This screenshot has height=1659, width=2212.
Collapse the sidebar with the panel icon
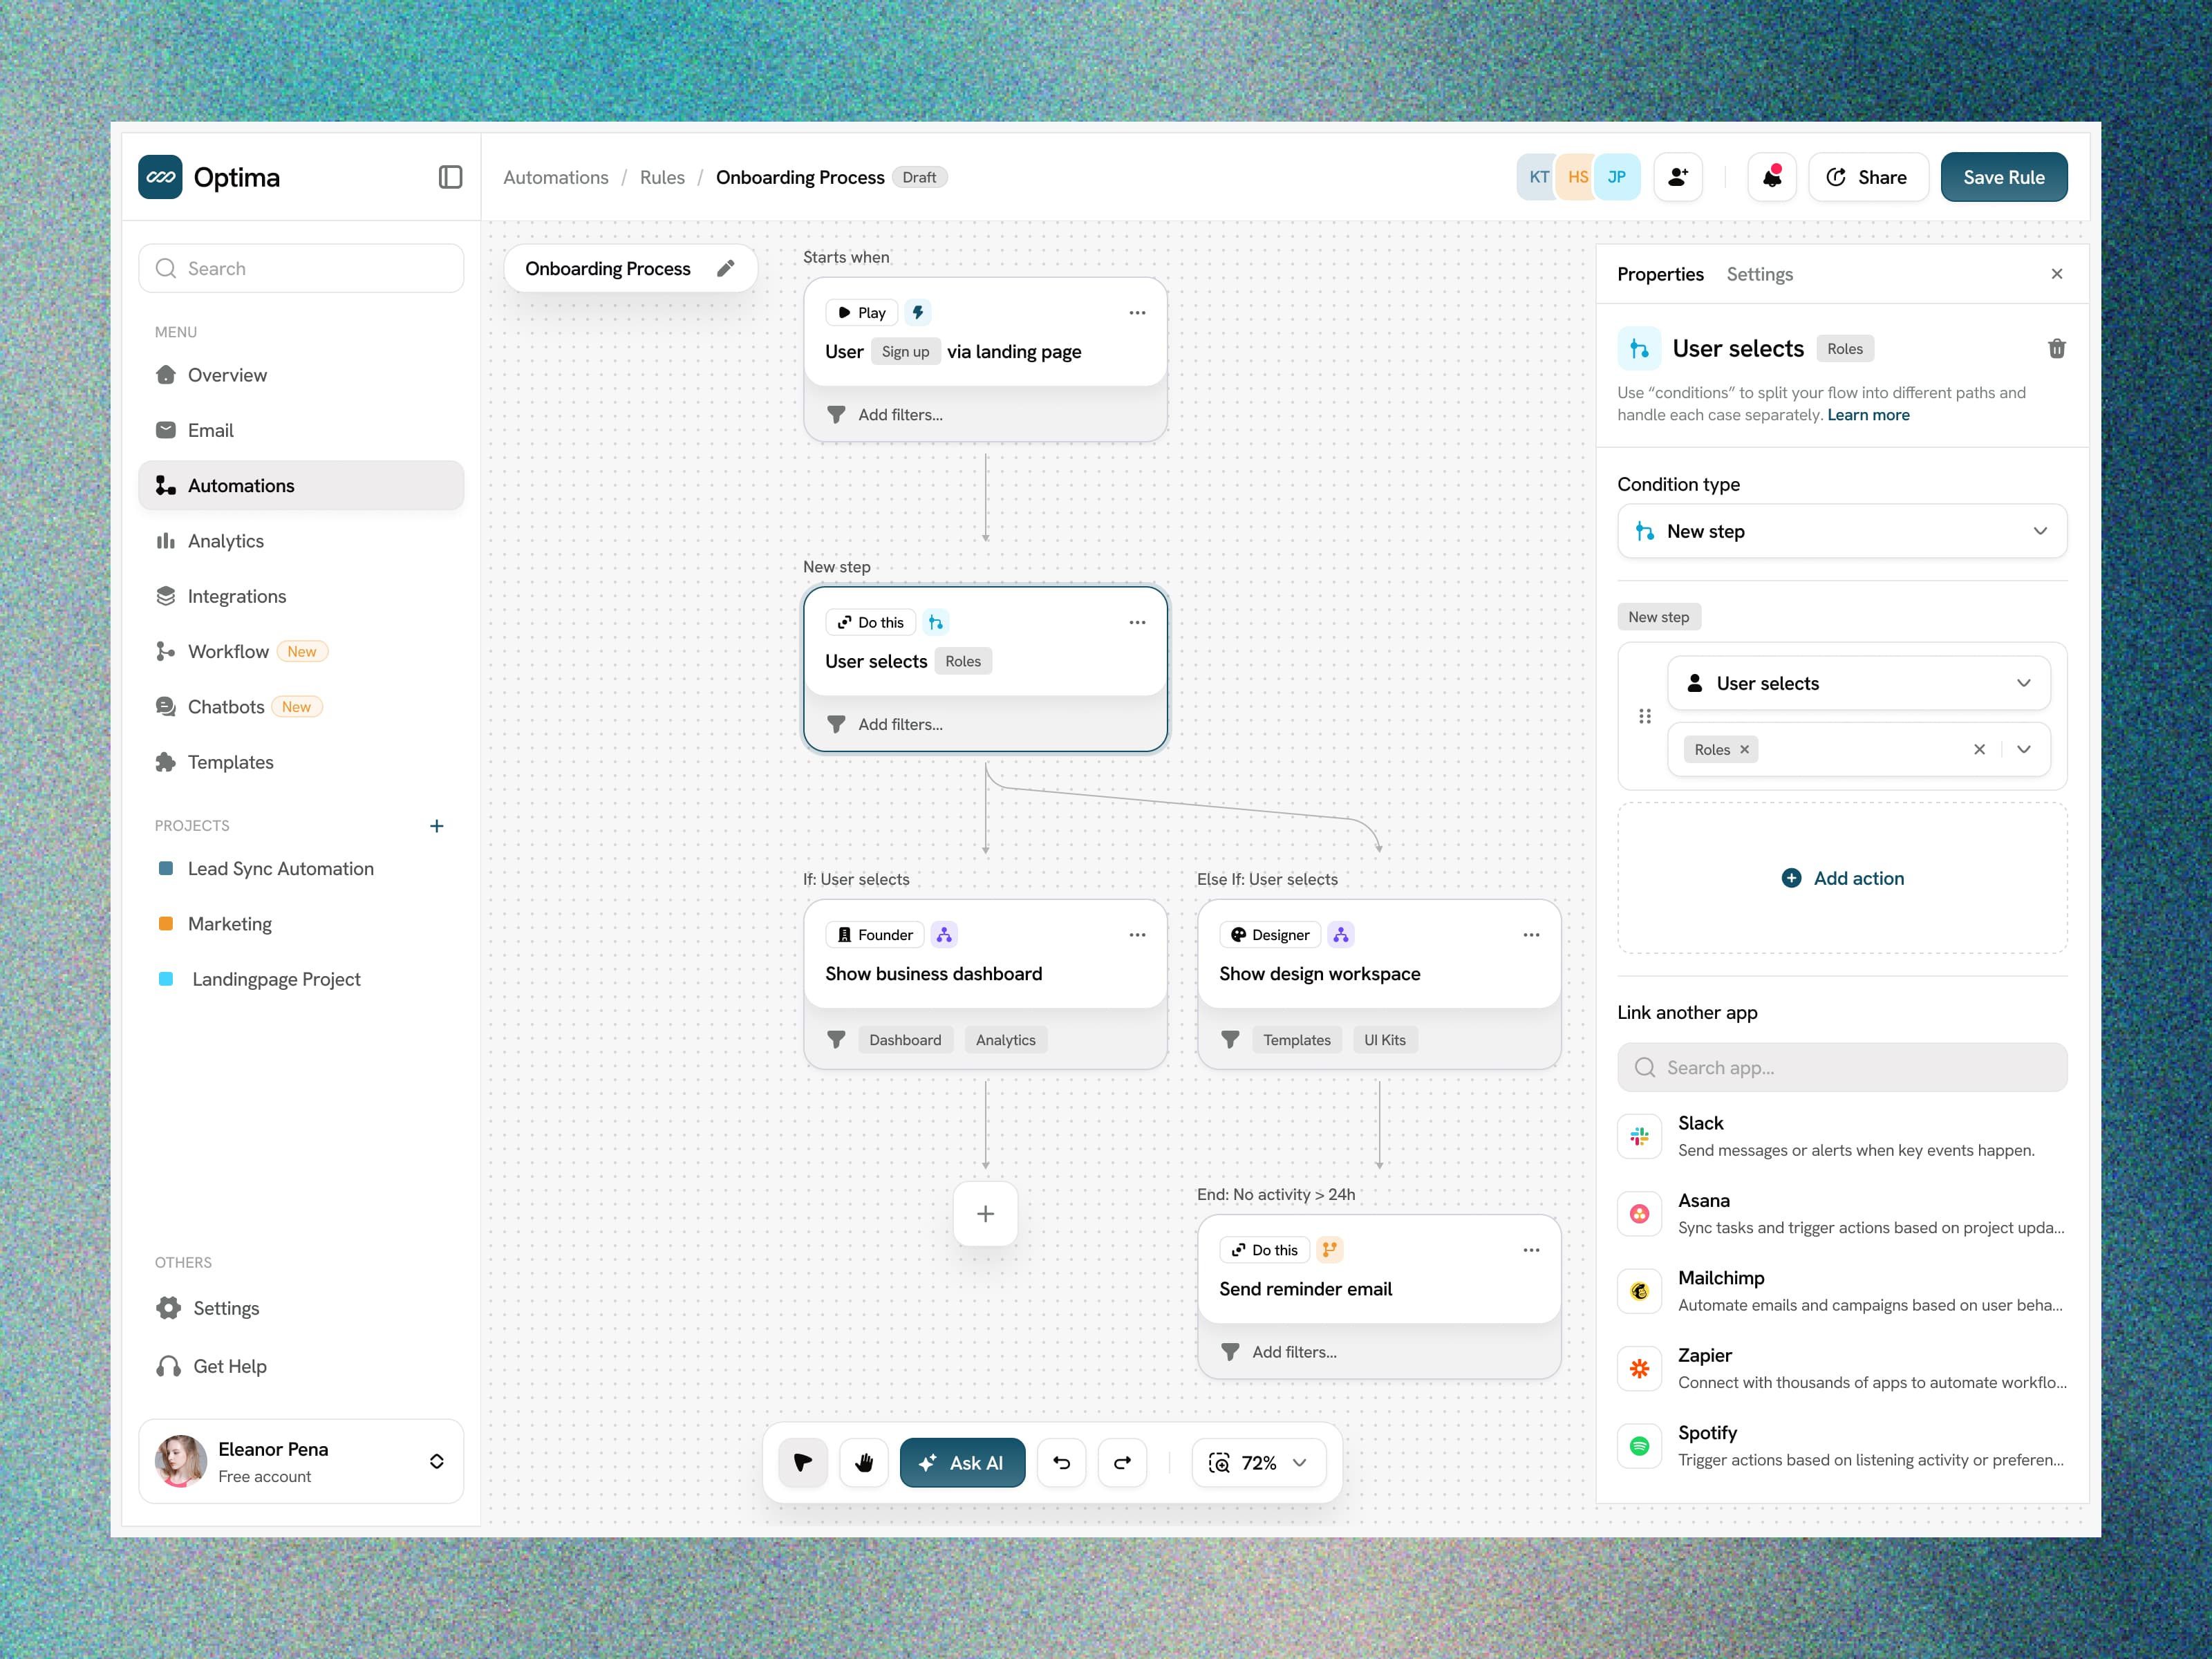450,177
